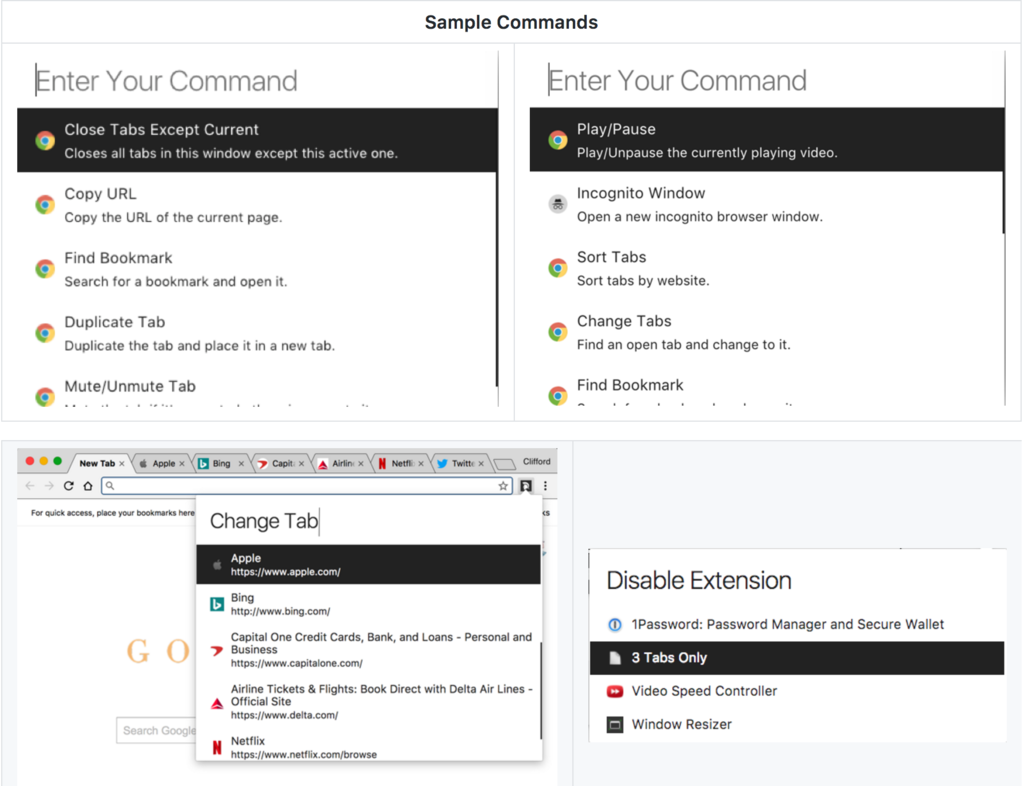Image resolution: width=1024 pixels, height=786 pixels.
Task: Switch to the Capital One browser tab
Action: [x=281, y=464]
